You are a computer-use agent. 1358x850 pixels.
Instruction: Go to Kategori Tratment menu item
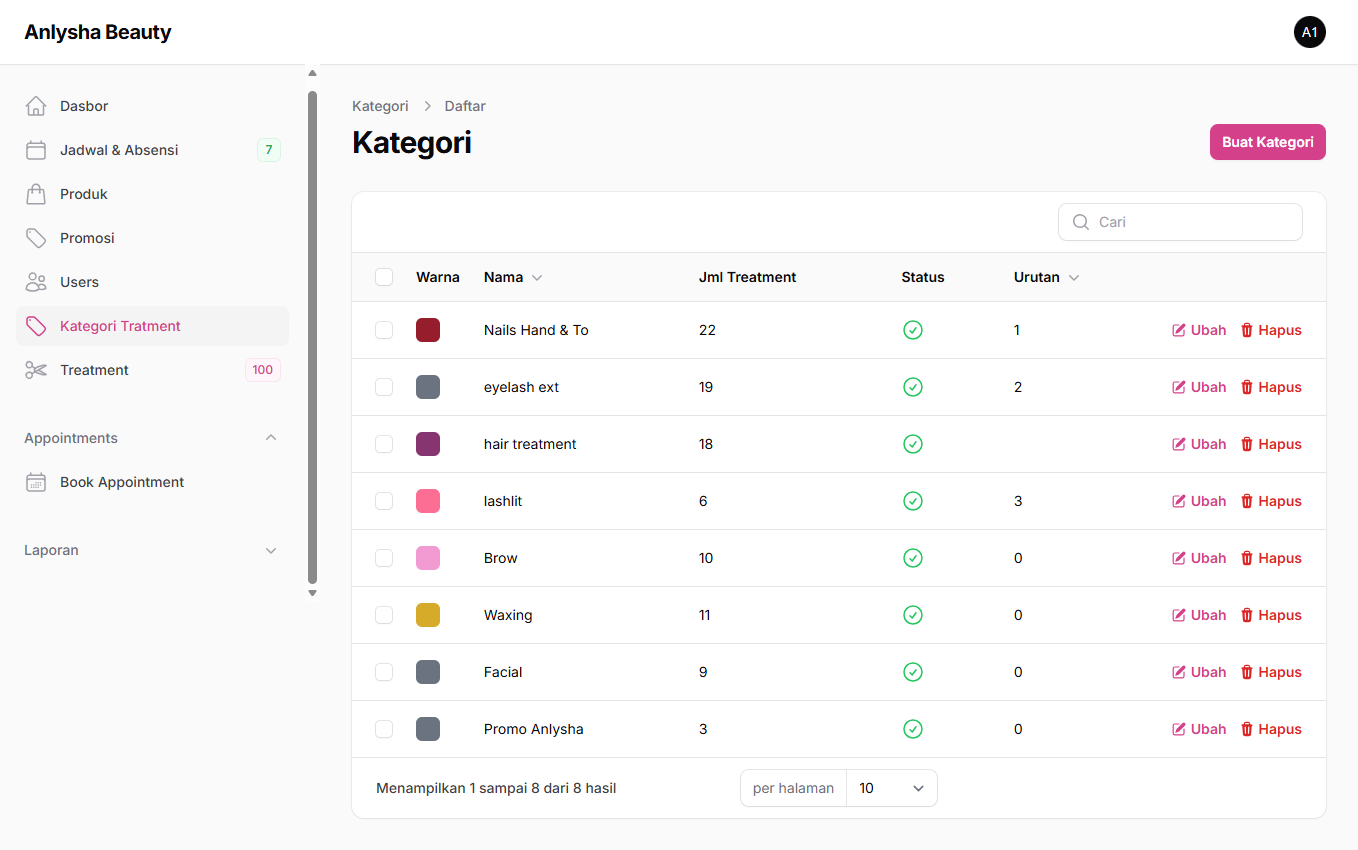120,326
